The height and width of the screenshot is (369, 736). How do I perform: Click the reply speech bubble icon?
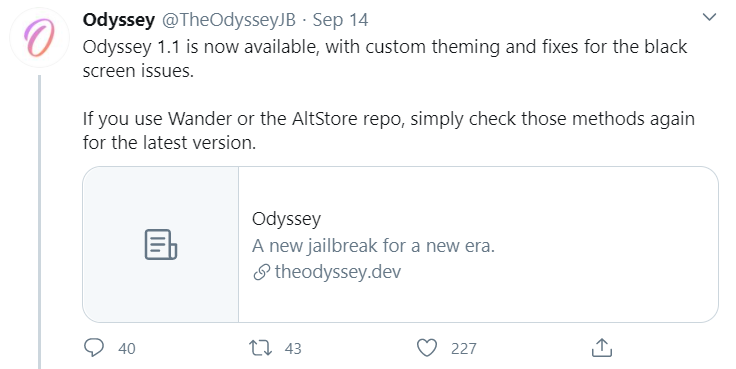pos(93,348)
